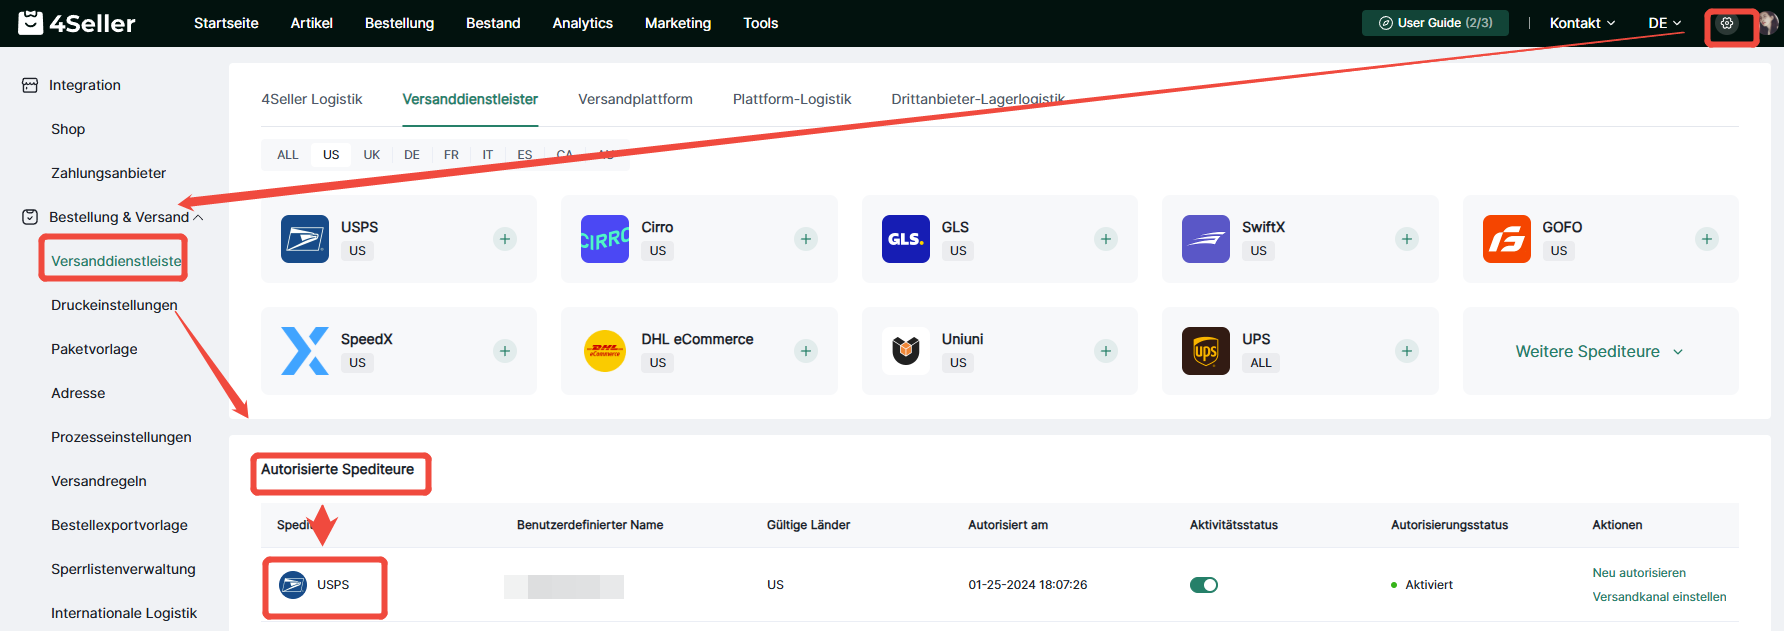1784x631 pixels.
Task: Open Paketvorlage in the sidebar
Action: coord(94,349)
